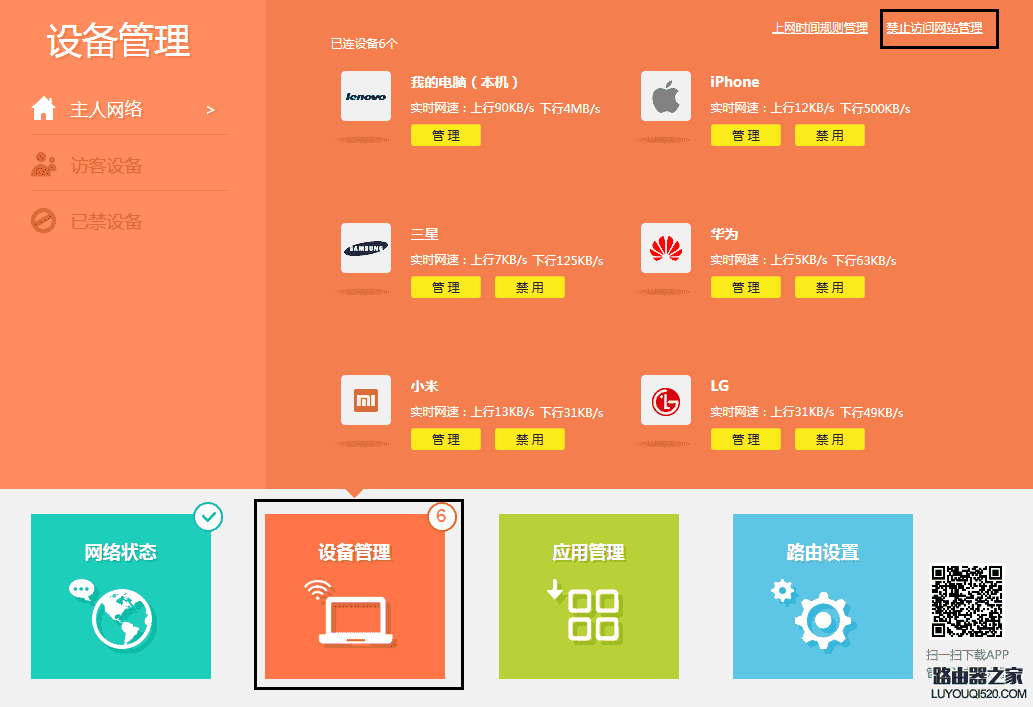The image size is (1033, 707).
Task: Click the QR code for APP download
Action: (966, 601)
